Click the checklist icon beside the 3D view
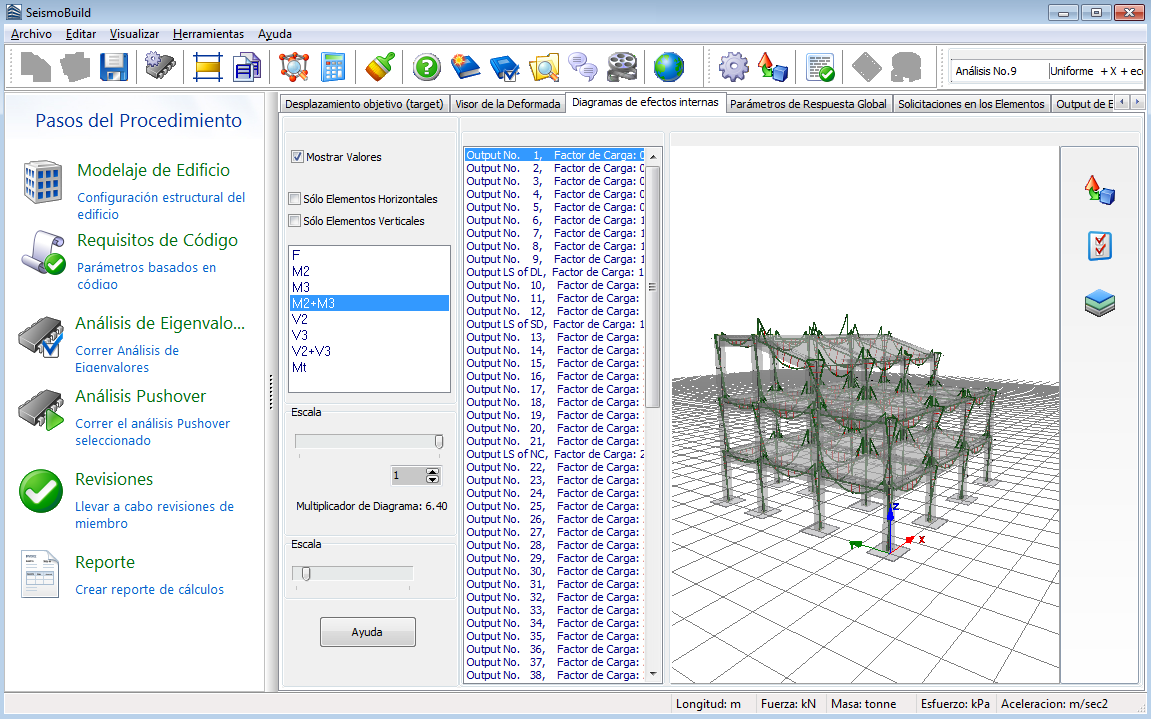 point(1099,246)
